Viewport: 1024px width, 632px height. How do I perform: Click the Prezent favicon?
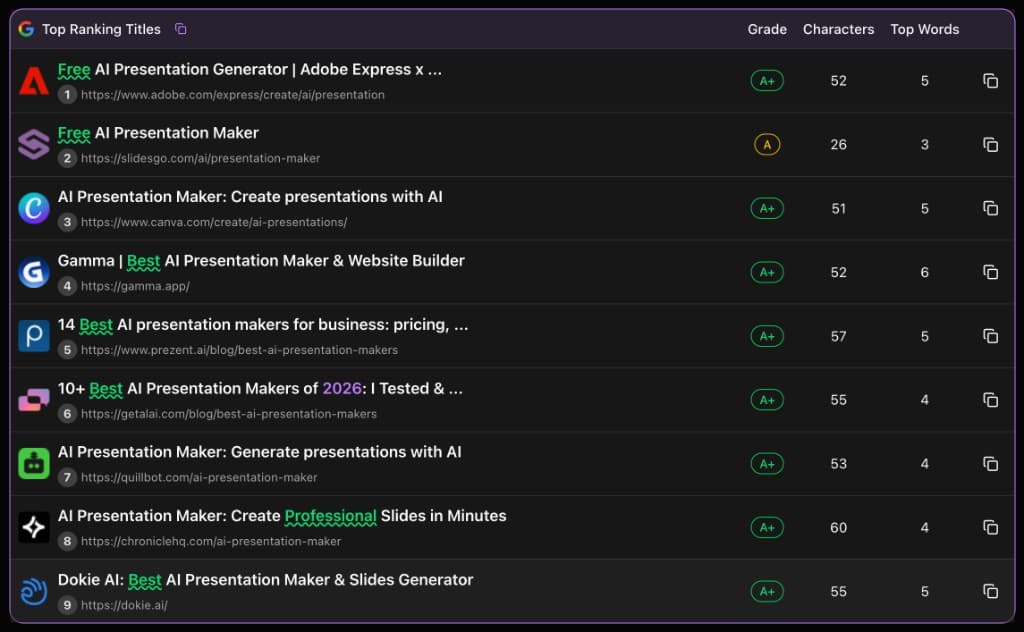[x=34, y=336]
